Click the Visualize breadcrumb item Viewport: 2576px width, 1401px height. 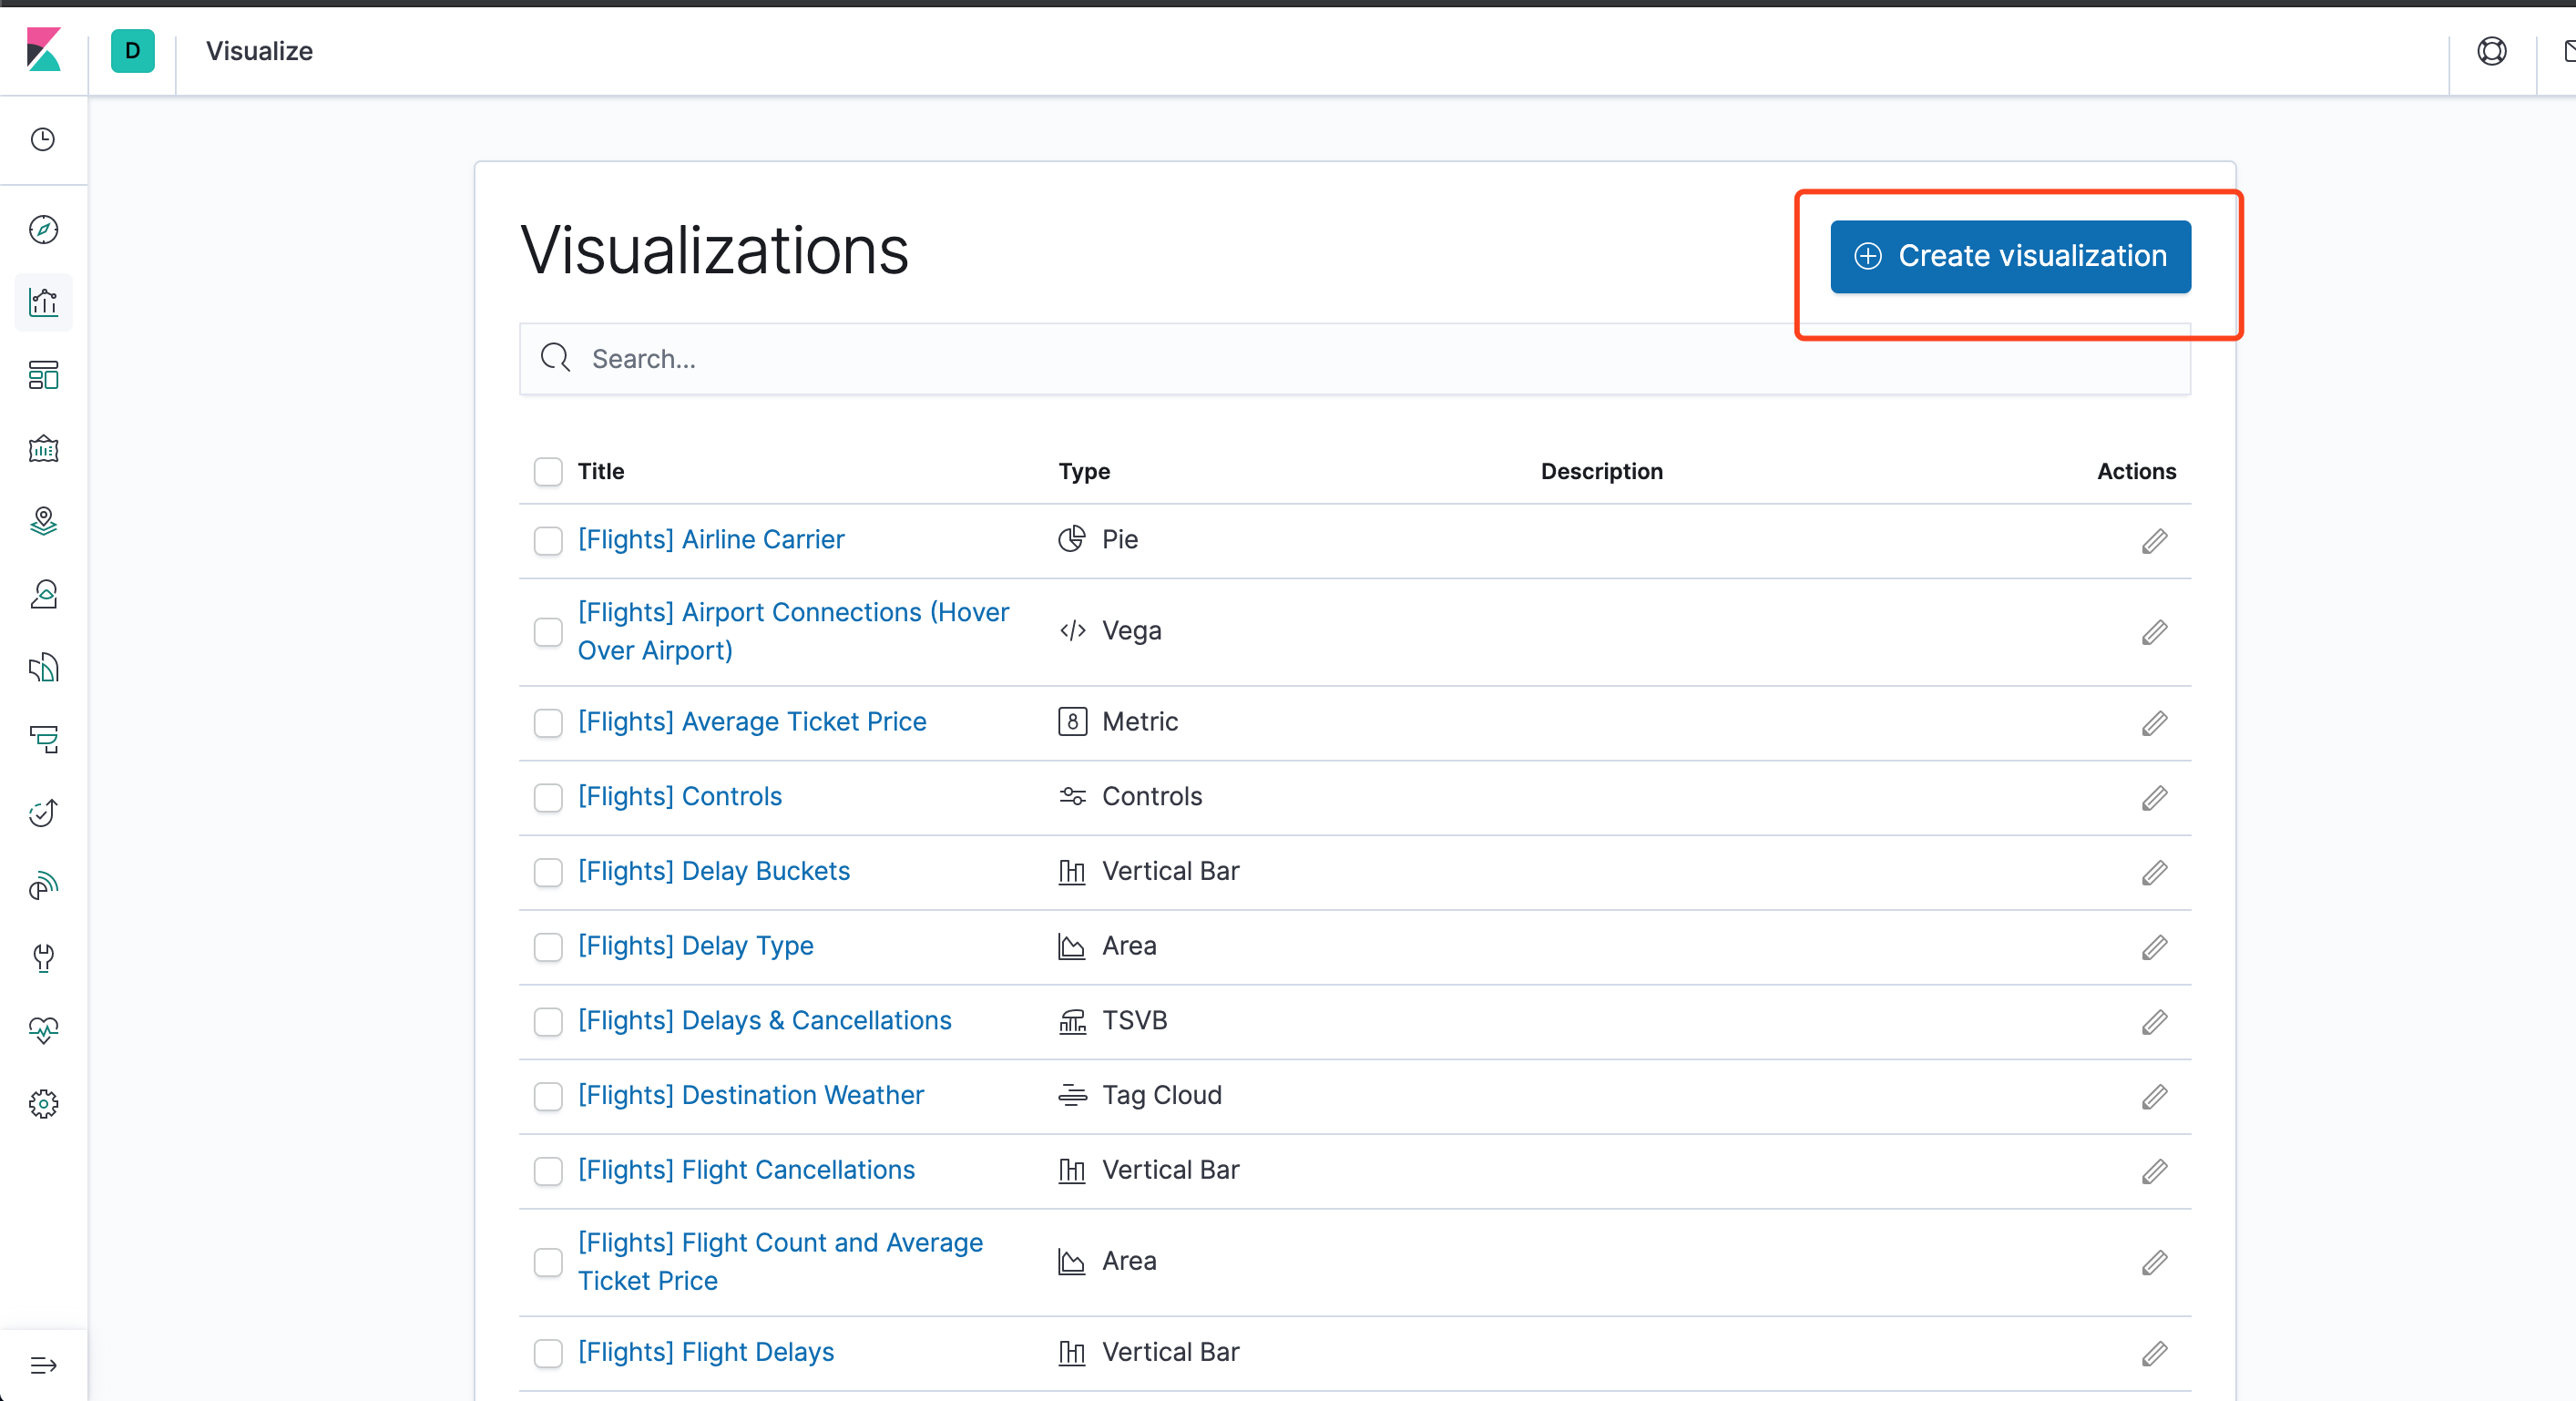pos(259,51)
